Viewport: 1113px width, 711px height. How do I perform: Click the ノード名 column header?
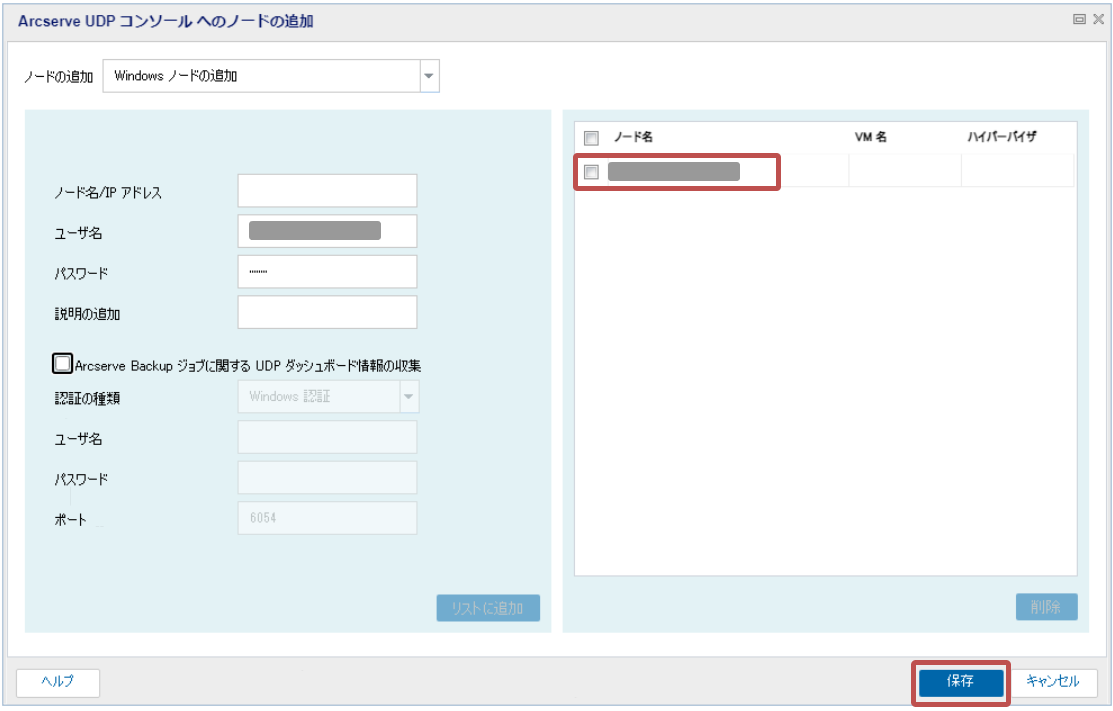tap(633, 137)
